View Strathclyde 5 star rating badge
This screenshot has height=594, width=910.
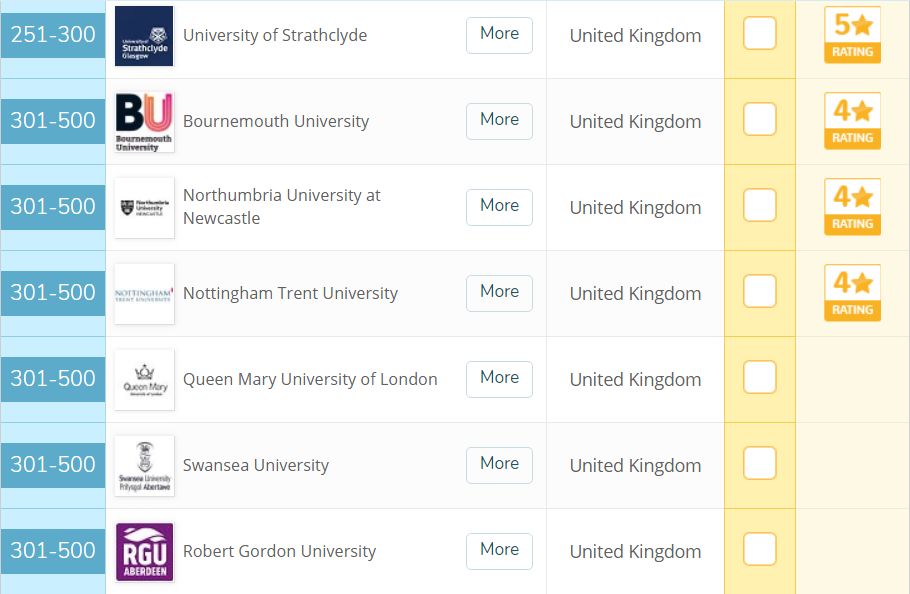[852, 35]
